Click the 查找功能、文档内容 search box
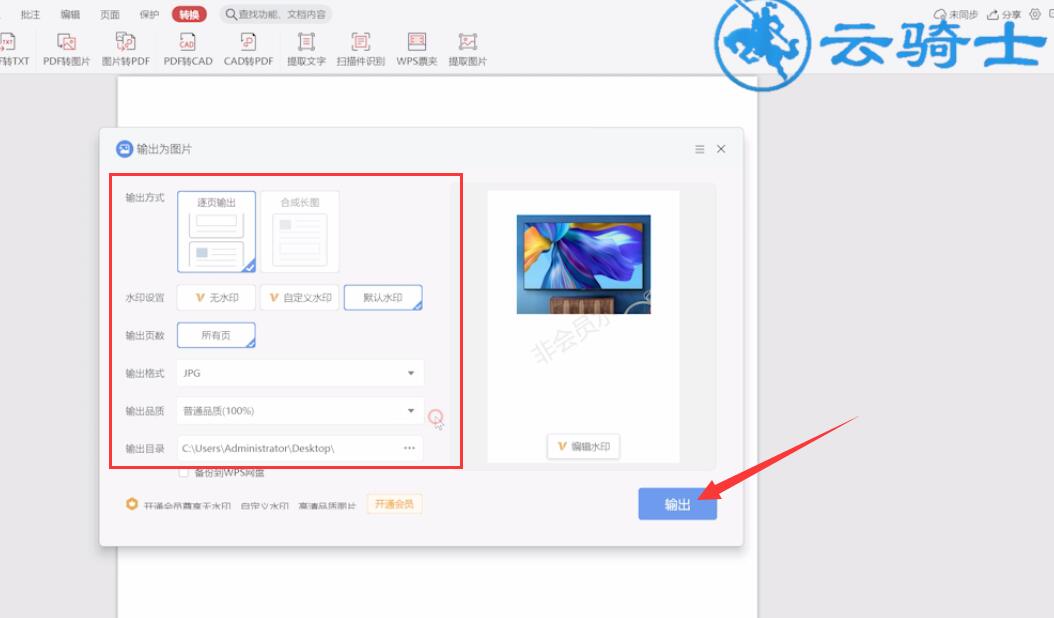This screenshot has width=1054, height=618. (x=276, y=14)
